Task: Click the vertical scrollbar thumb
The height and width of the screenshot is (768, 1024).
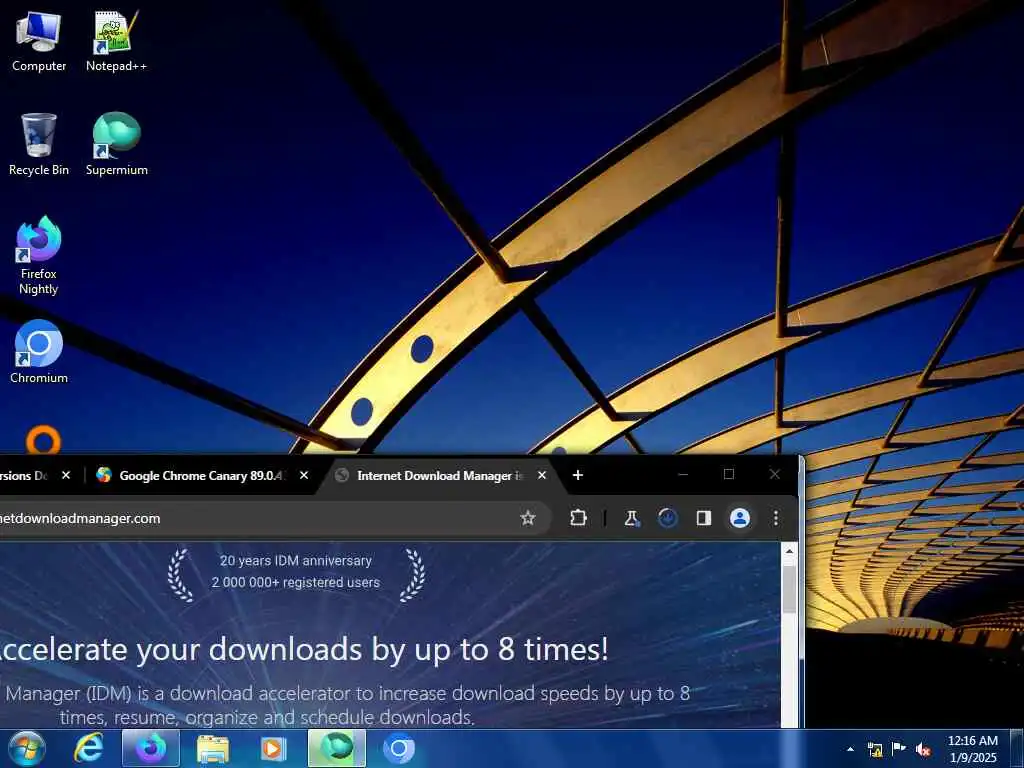Action: coord(789,589)
